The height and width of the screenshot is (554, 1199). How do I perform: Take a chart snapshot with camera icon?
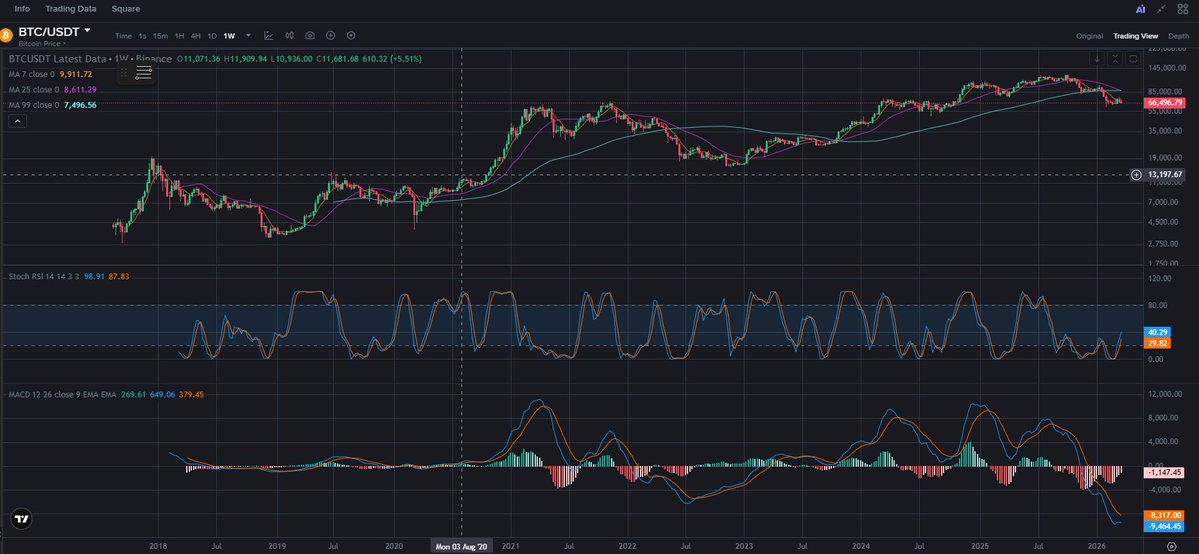(310, 35)
